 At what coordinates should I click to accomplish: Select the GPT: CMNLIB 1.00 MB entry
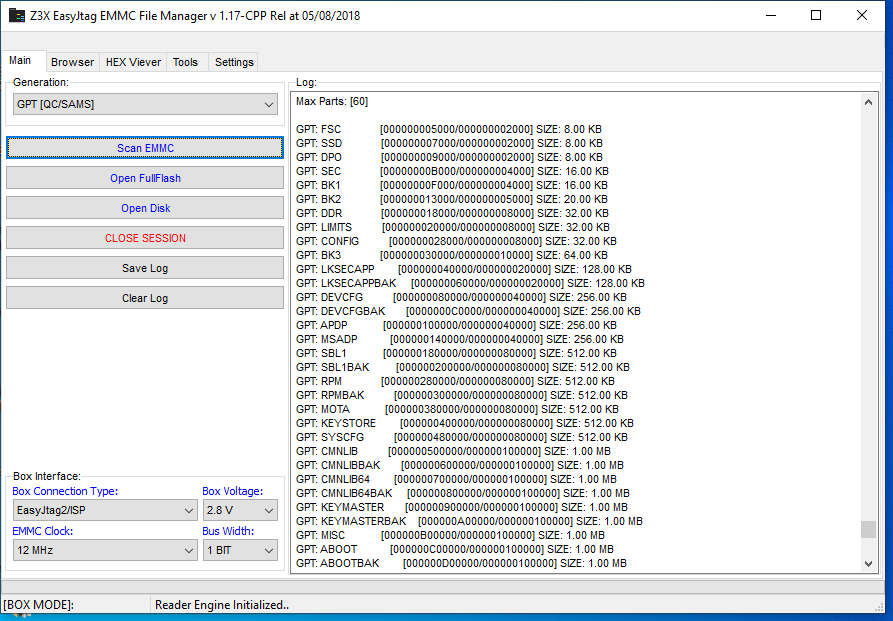453,451
